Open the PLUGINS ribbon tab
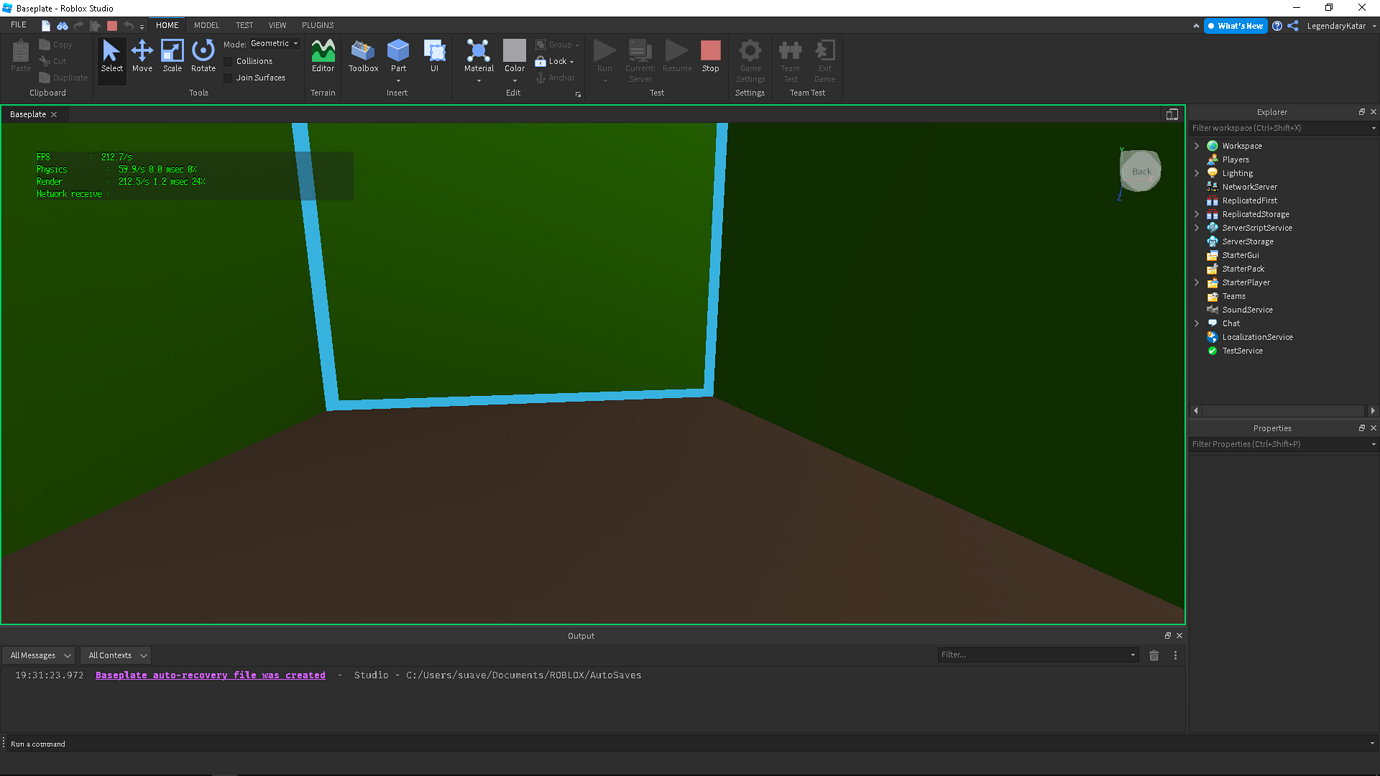1380x776 pixels. pyautogui.click(x=317, y=25)
